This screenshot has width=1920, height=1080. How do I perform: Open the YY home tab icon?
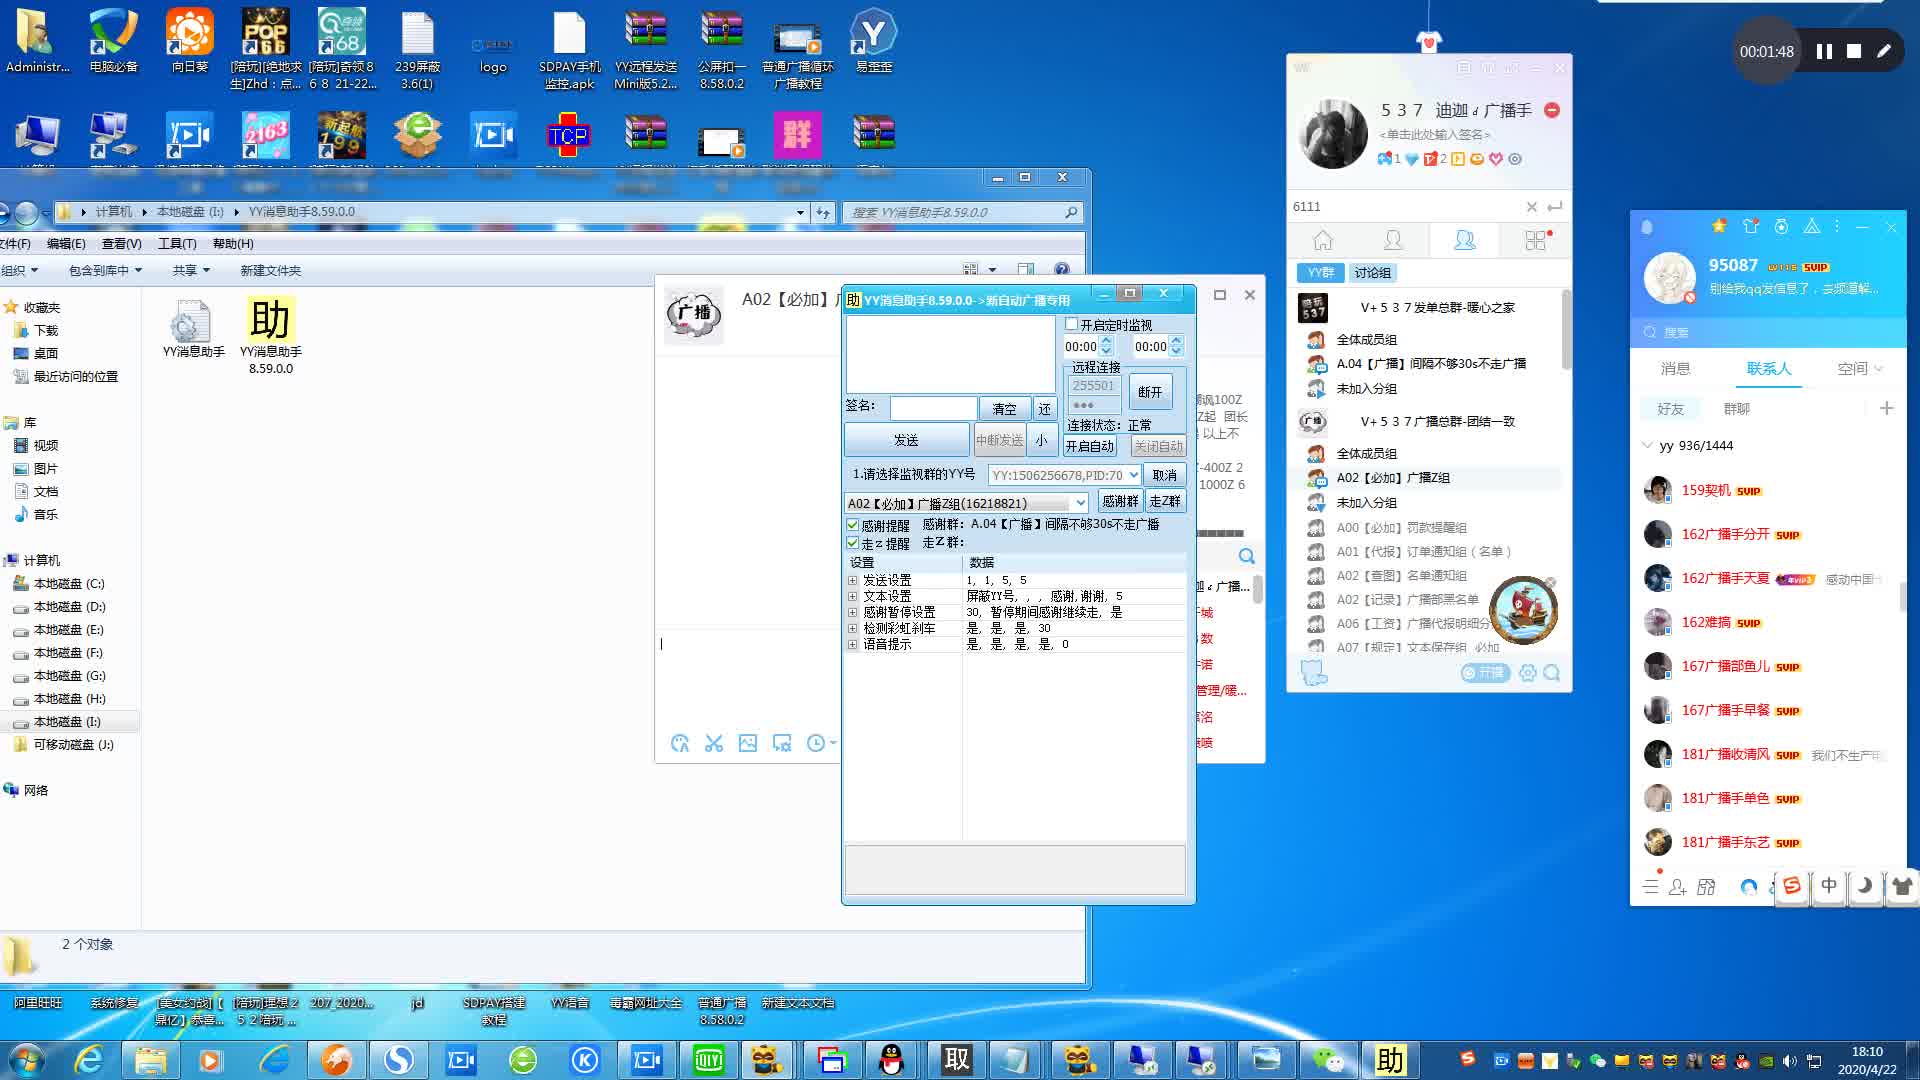pyautogui.click(x=1323, y=240)
